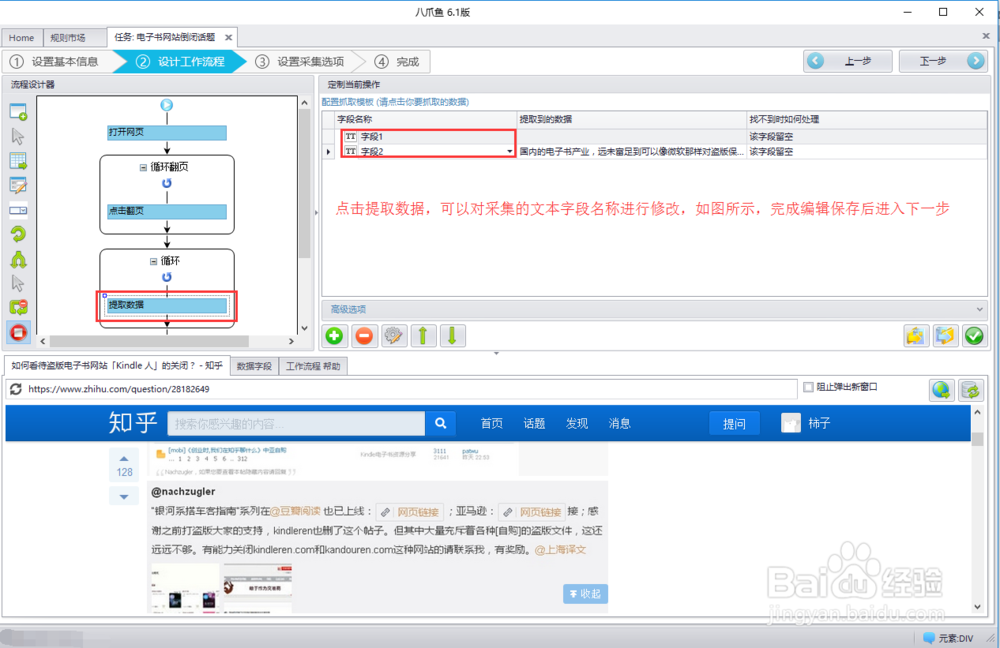Click the start node of the flow
The height and width of the screenshot is (648, 1000).
coord(166,105)
